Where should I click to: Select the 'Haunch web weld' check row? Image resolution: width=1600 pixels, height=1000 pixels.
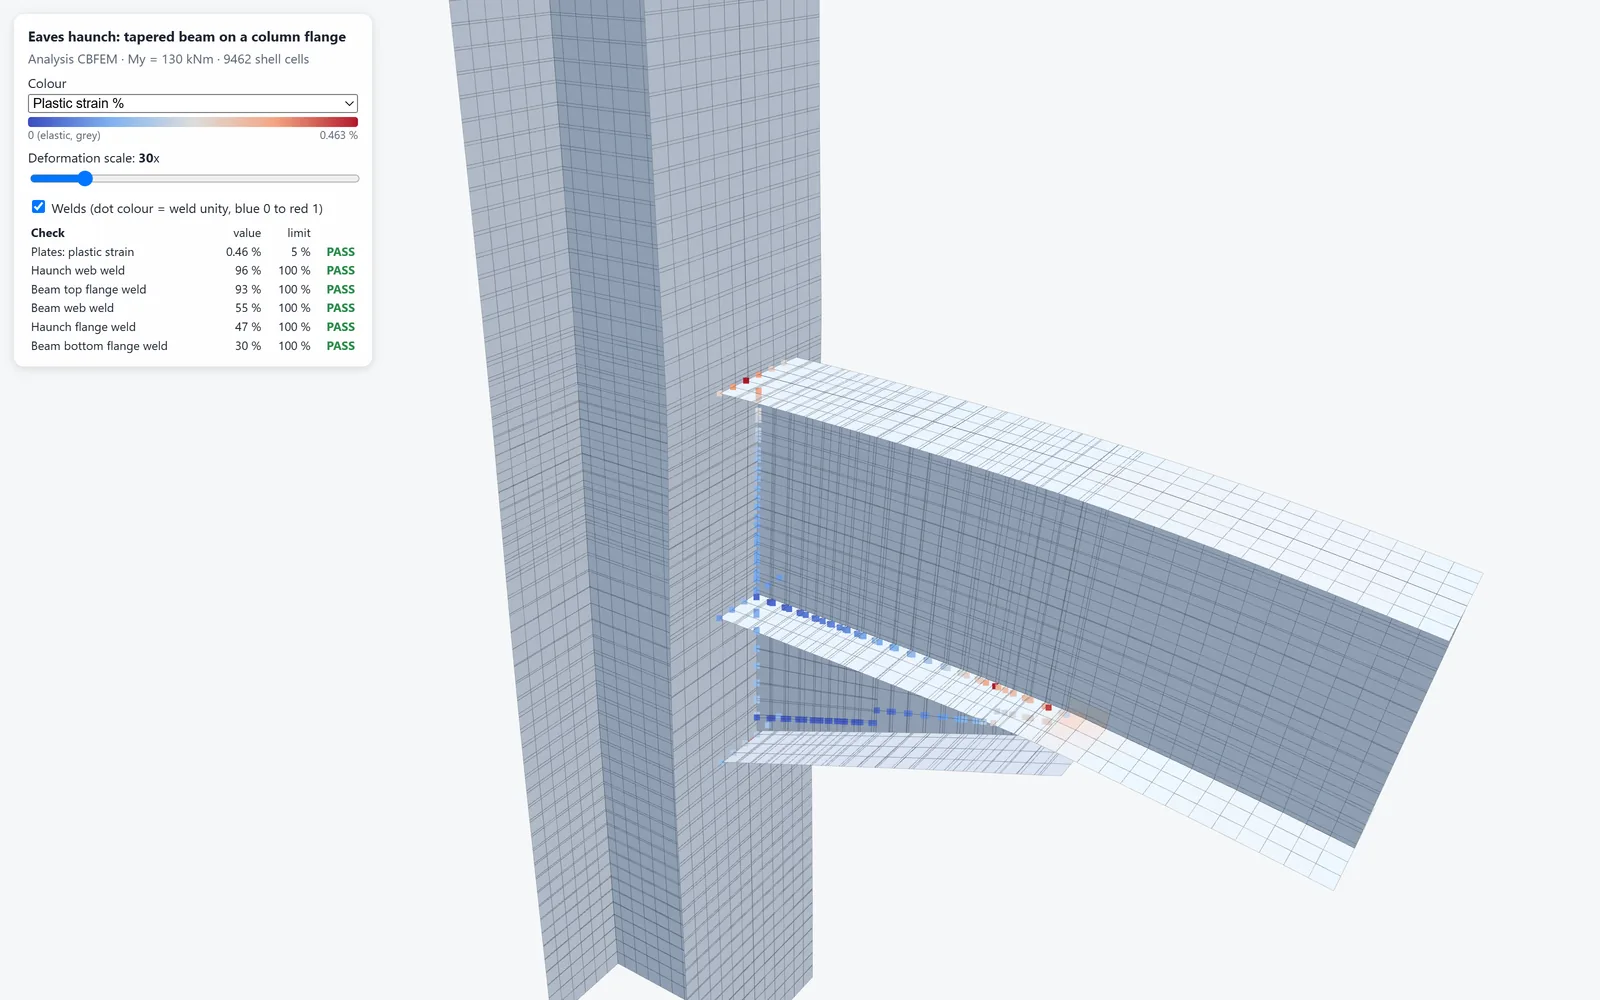tap(193, 270)
